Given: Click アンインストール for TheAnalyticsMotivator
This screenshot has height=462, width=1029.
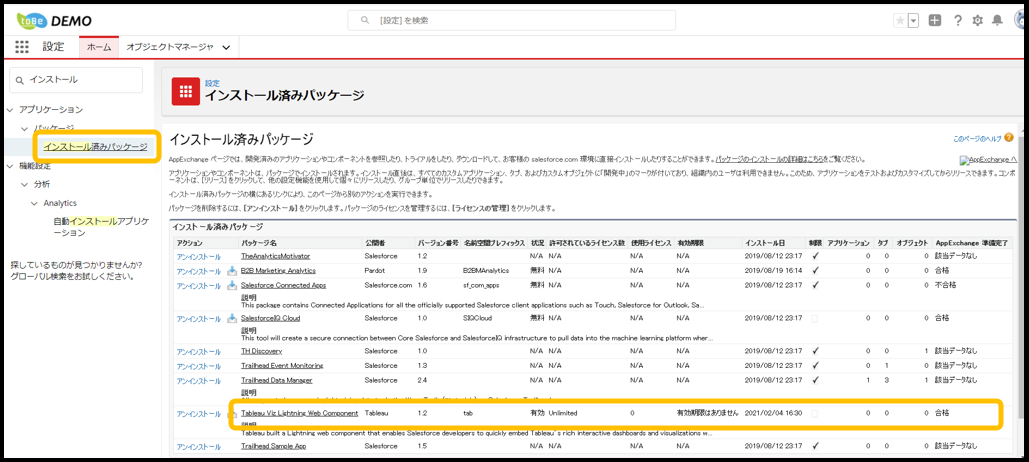Looking at the screenshot, I should tap(199, 256).
